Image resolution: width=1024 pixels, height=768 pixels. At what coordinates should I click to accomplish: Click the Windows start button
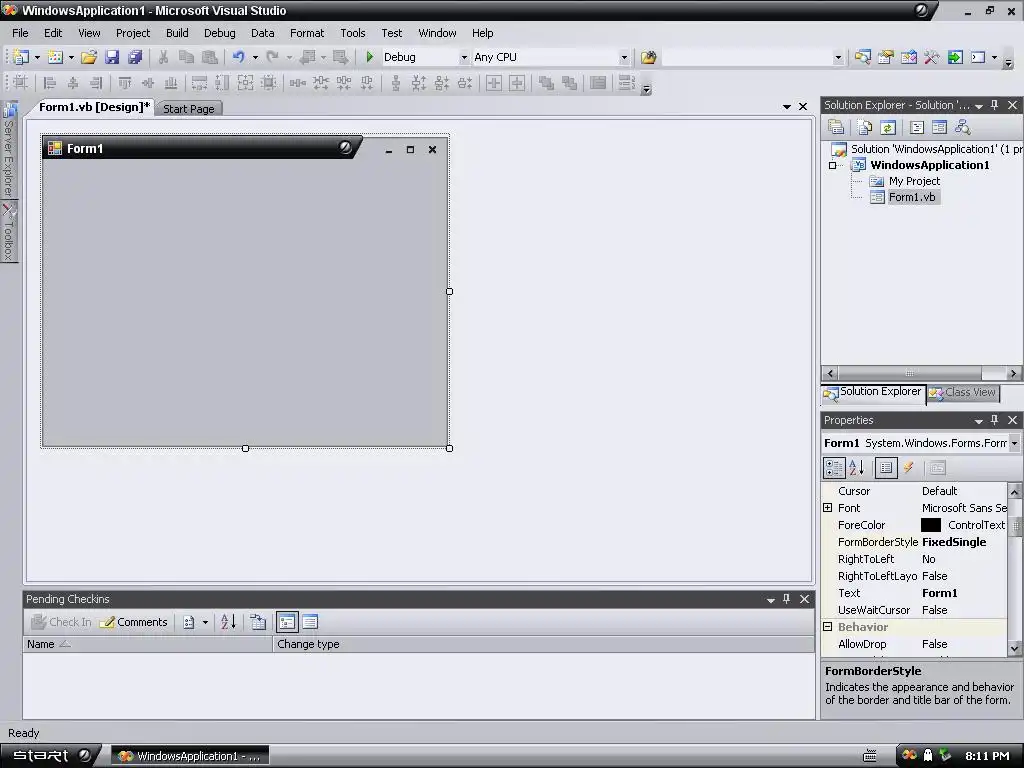pyautogui.click(x=51, y=756)
